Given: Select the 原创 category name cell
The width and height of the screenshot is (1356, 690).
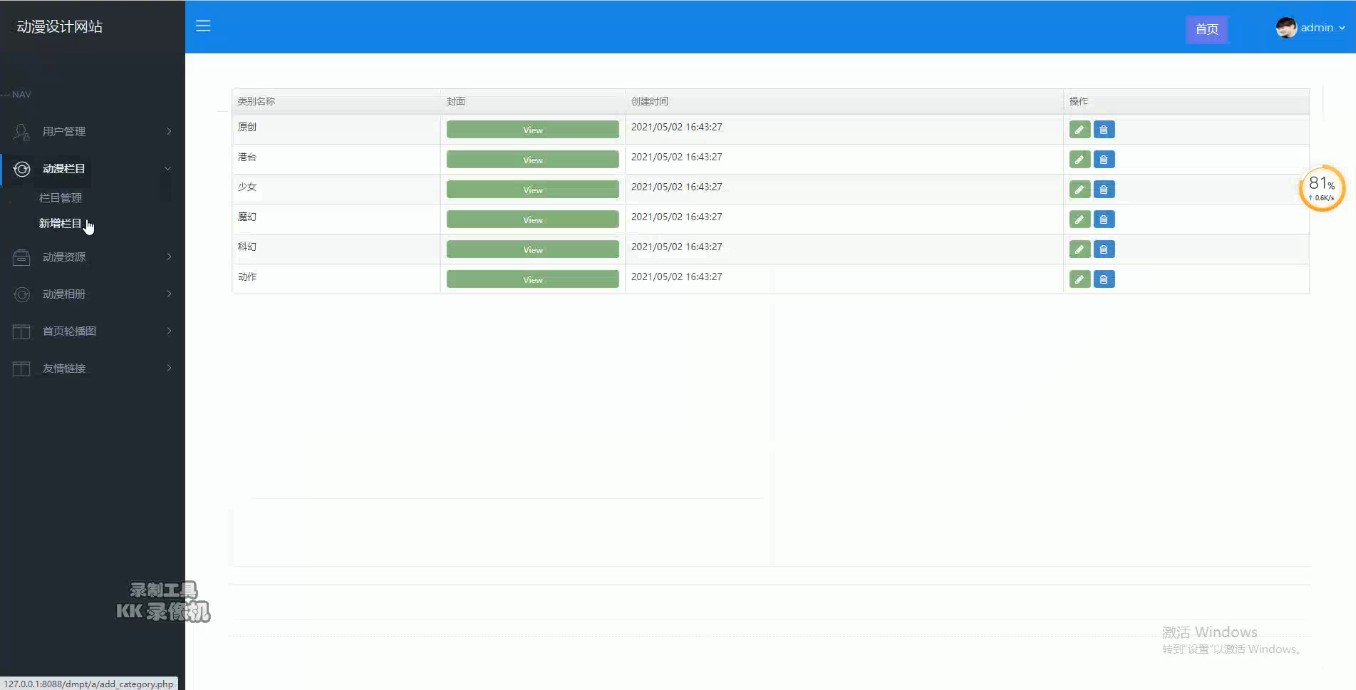Looking at the screenshot, I should tap(336, 129).
